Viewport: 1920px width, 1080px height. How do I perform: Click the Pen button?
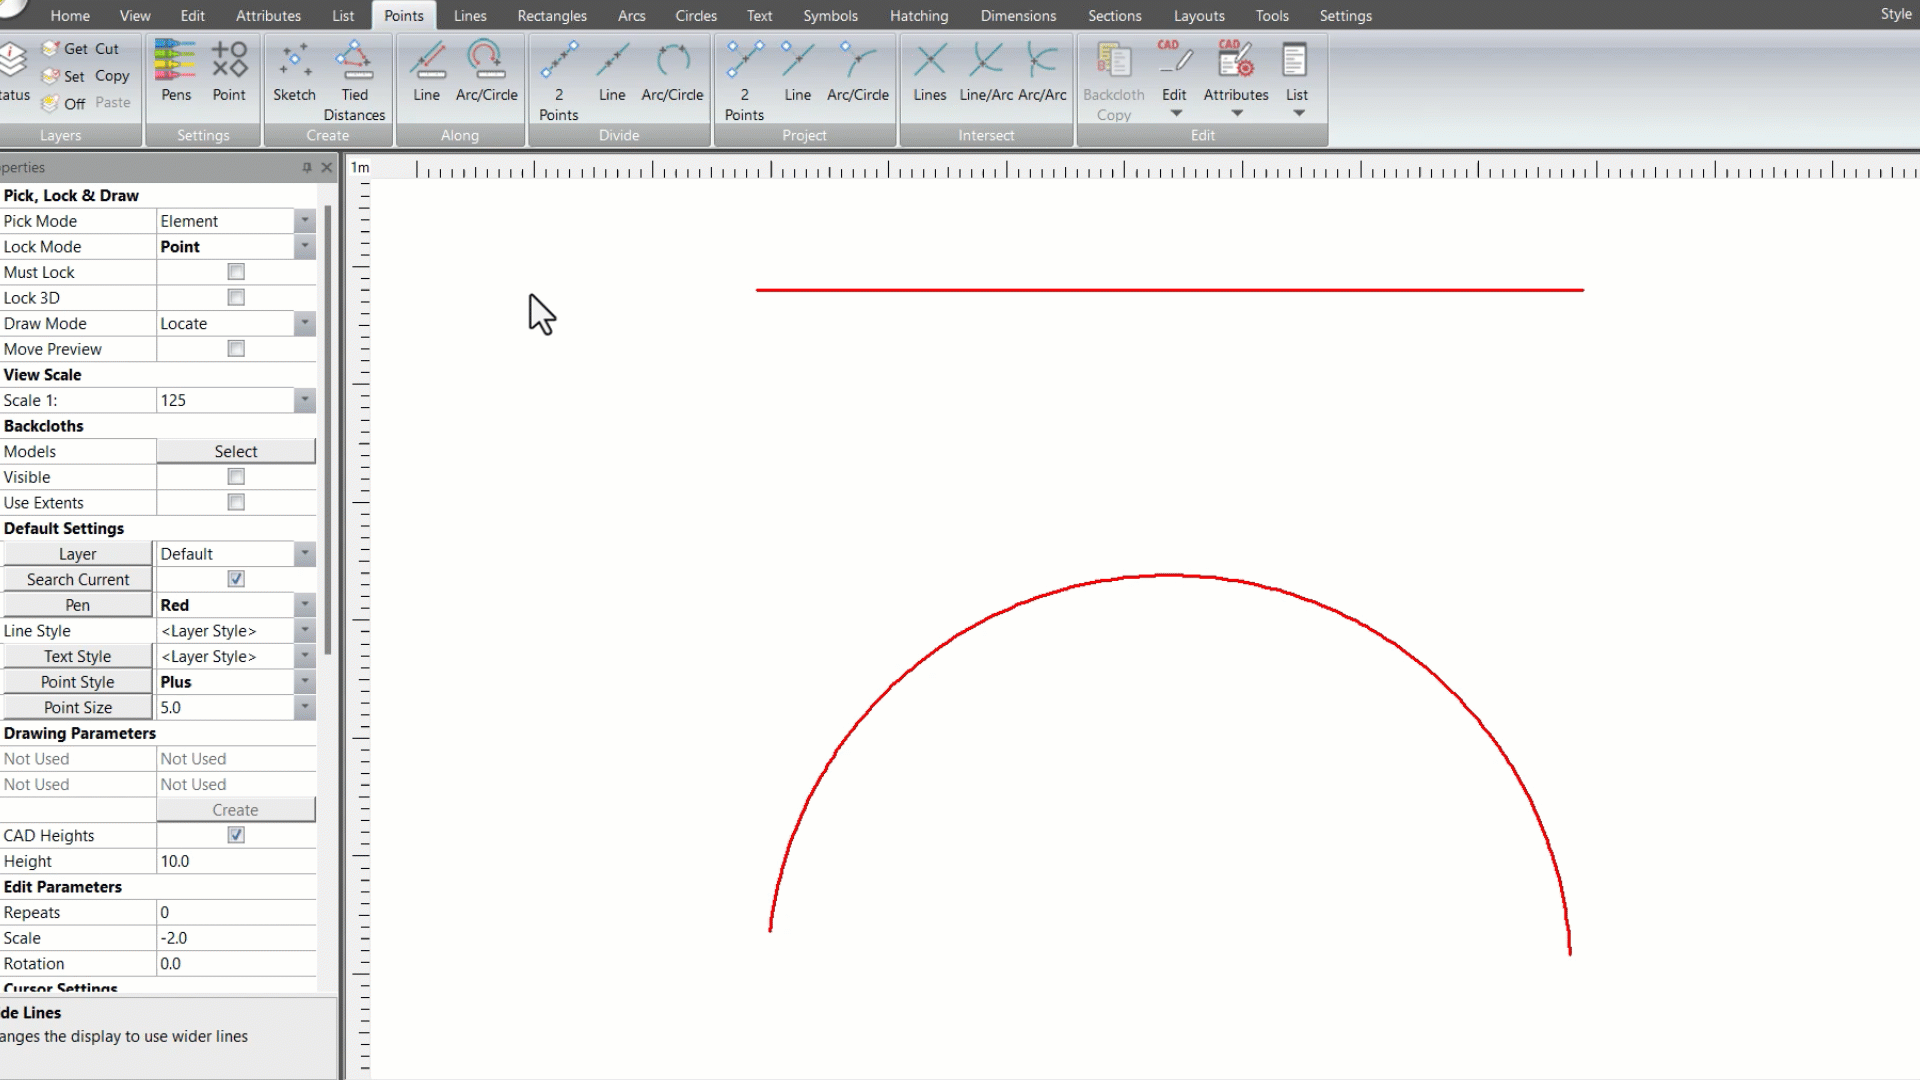click(x=78, y=605)
